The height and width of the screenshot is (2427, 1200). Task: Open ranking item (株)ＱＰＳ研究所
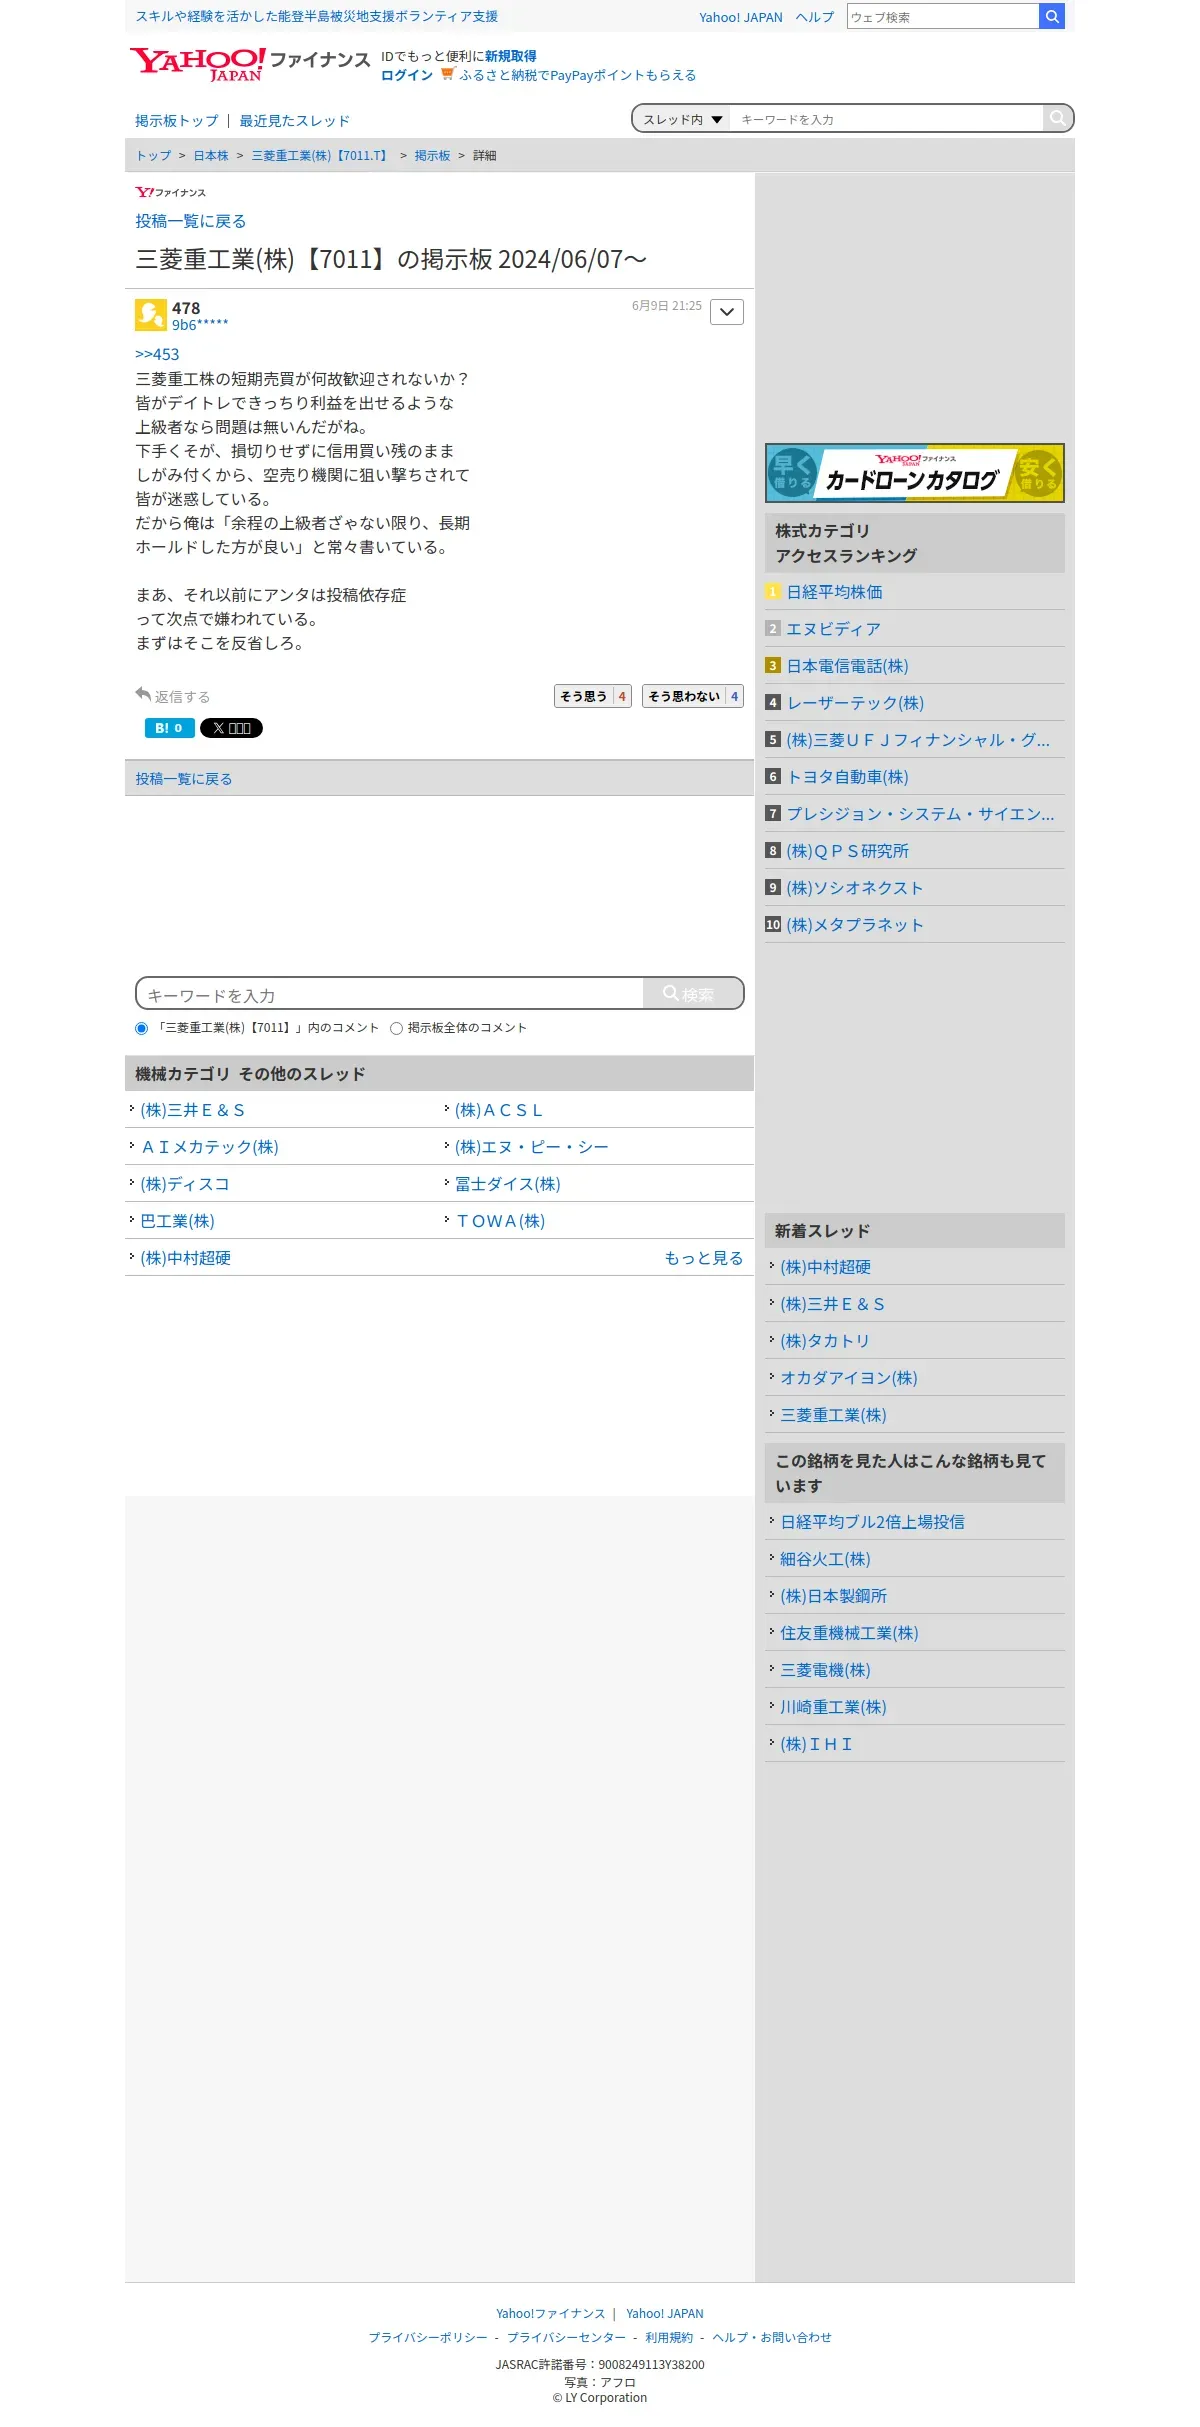point(848,851)
